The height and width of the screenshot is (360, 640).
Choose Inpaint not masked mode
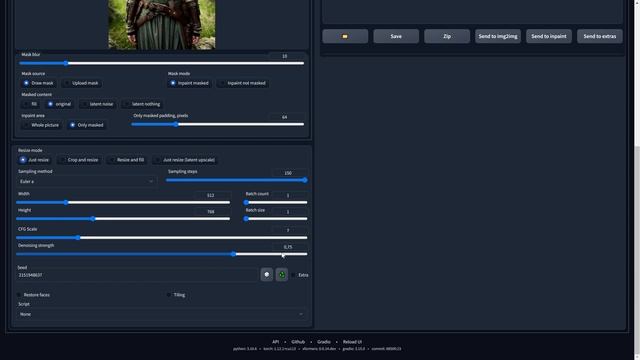pyautogui.click(x=242, y=83)
